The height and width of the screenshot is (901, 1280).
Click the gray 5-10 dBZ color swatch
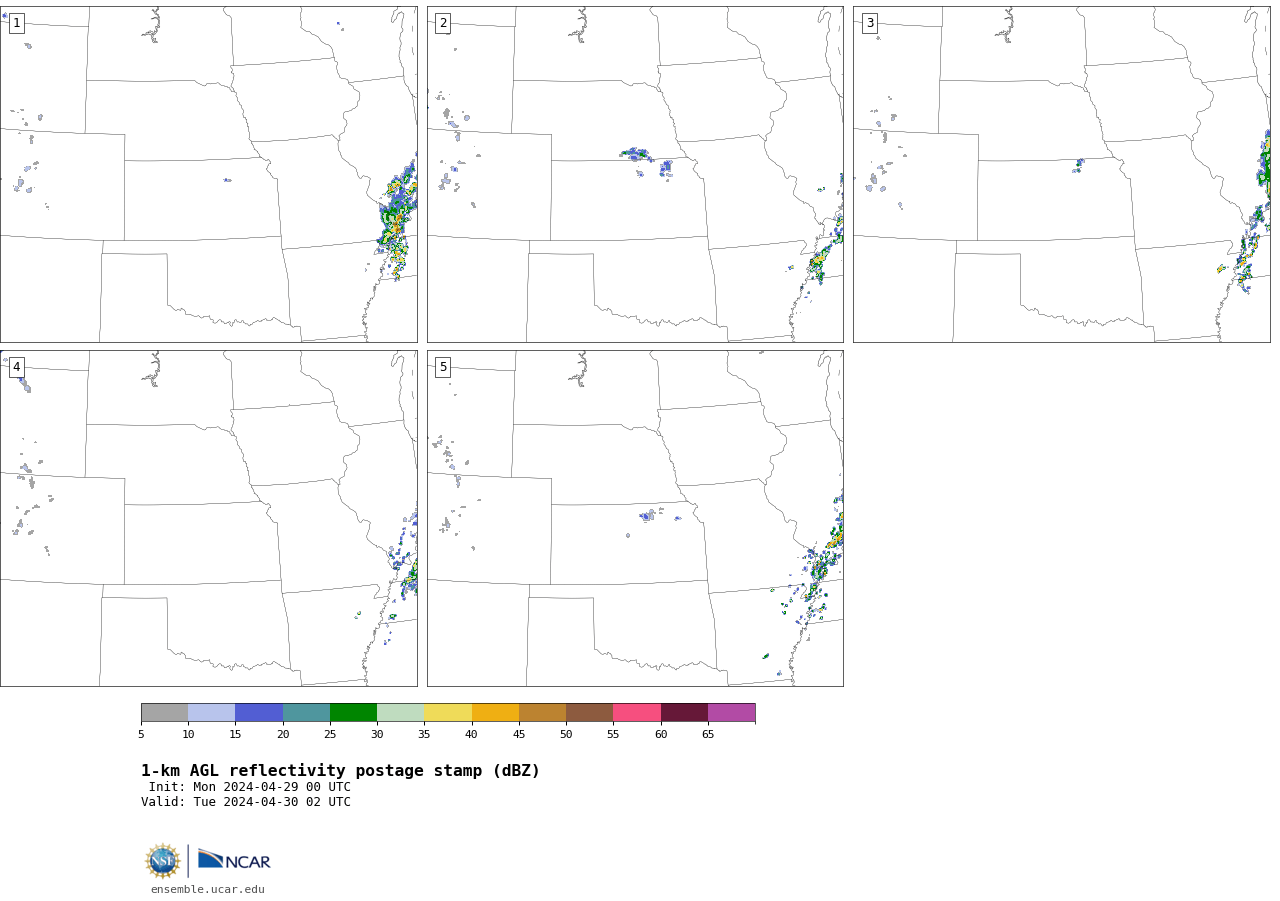[x=164, y=712]
